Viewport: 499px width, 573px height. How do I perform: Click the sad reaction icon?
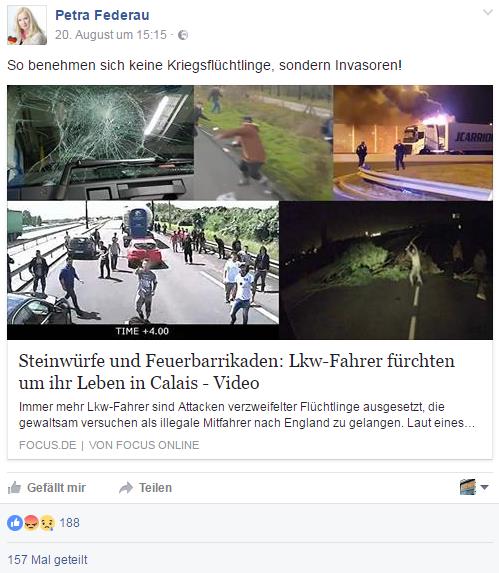pos(47,523)
